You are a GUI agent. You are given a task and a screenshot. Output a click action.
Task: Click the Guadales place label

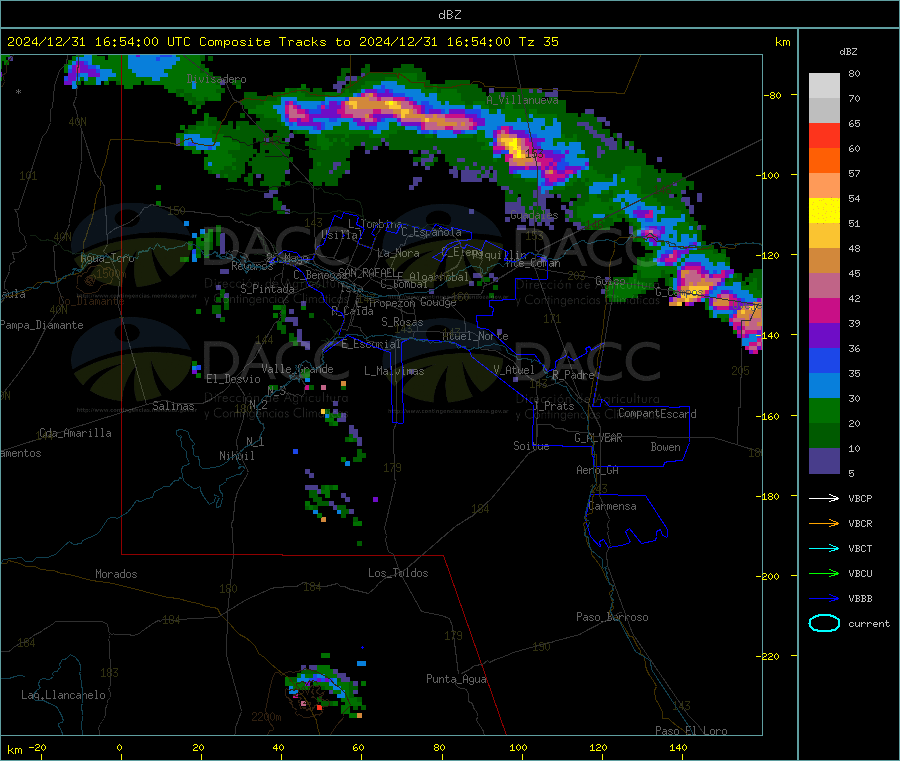click(534, 215)
